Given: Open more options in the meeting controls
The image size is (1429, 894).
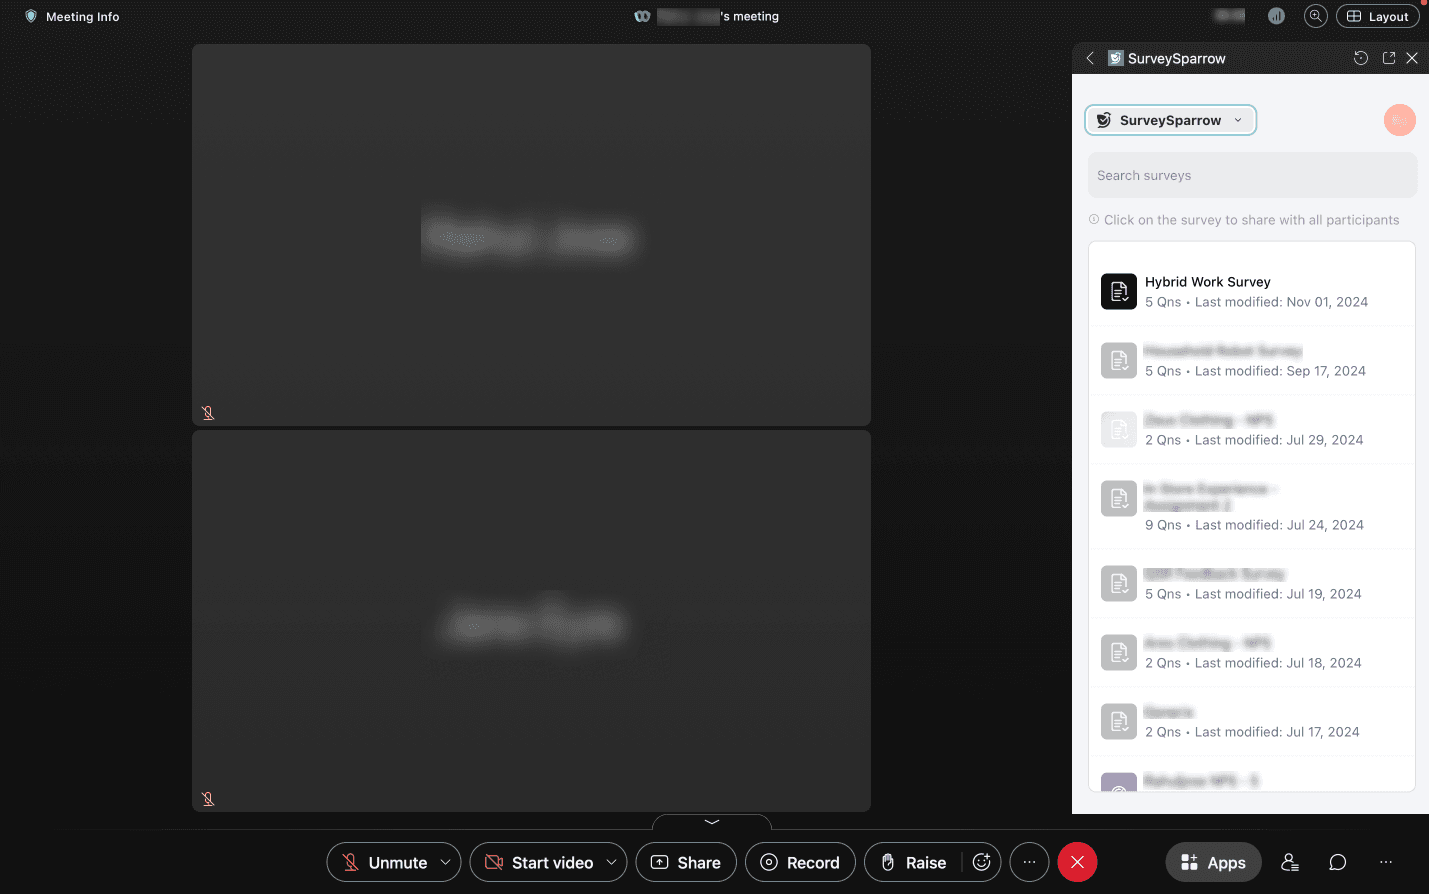Looking at the screenshot, I should pos(1029,862).
